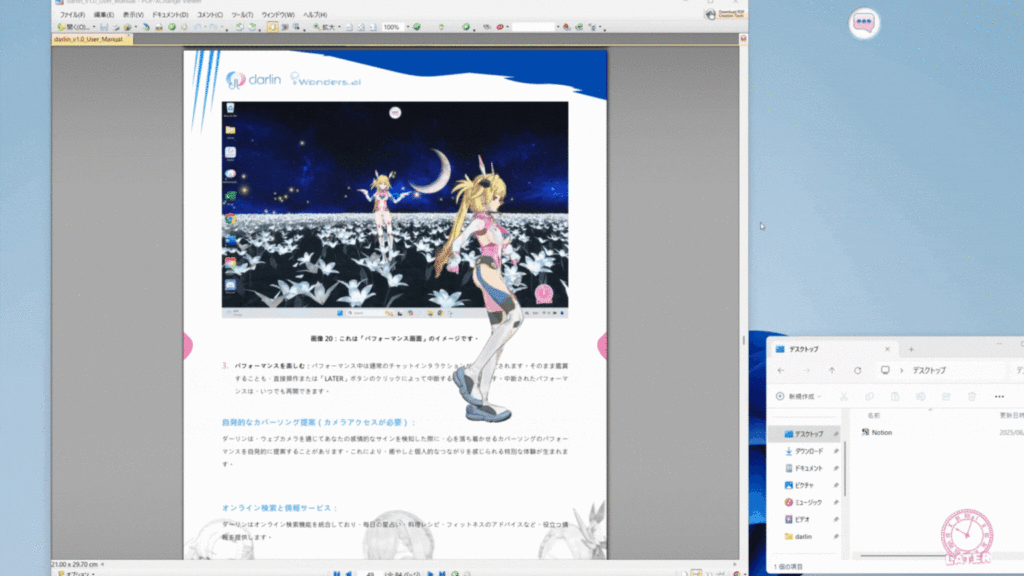Open the ヘルプ(H) menu
Viewport: 1024px width, 576px height.
click(x=315, y=14)
